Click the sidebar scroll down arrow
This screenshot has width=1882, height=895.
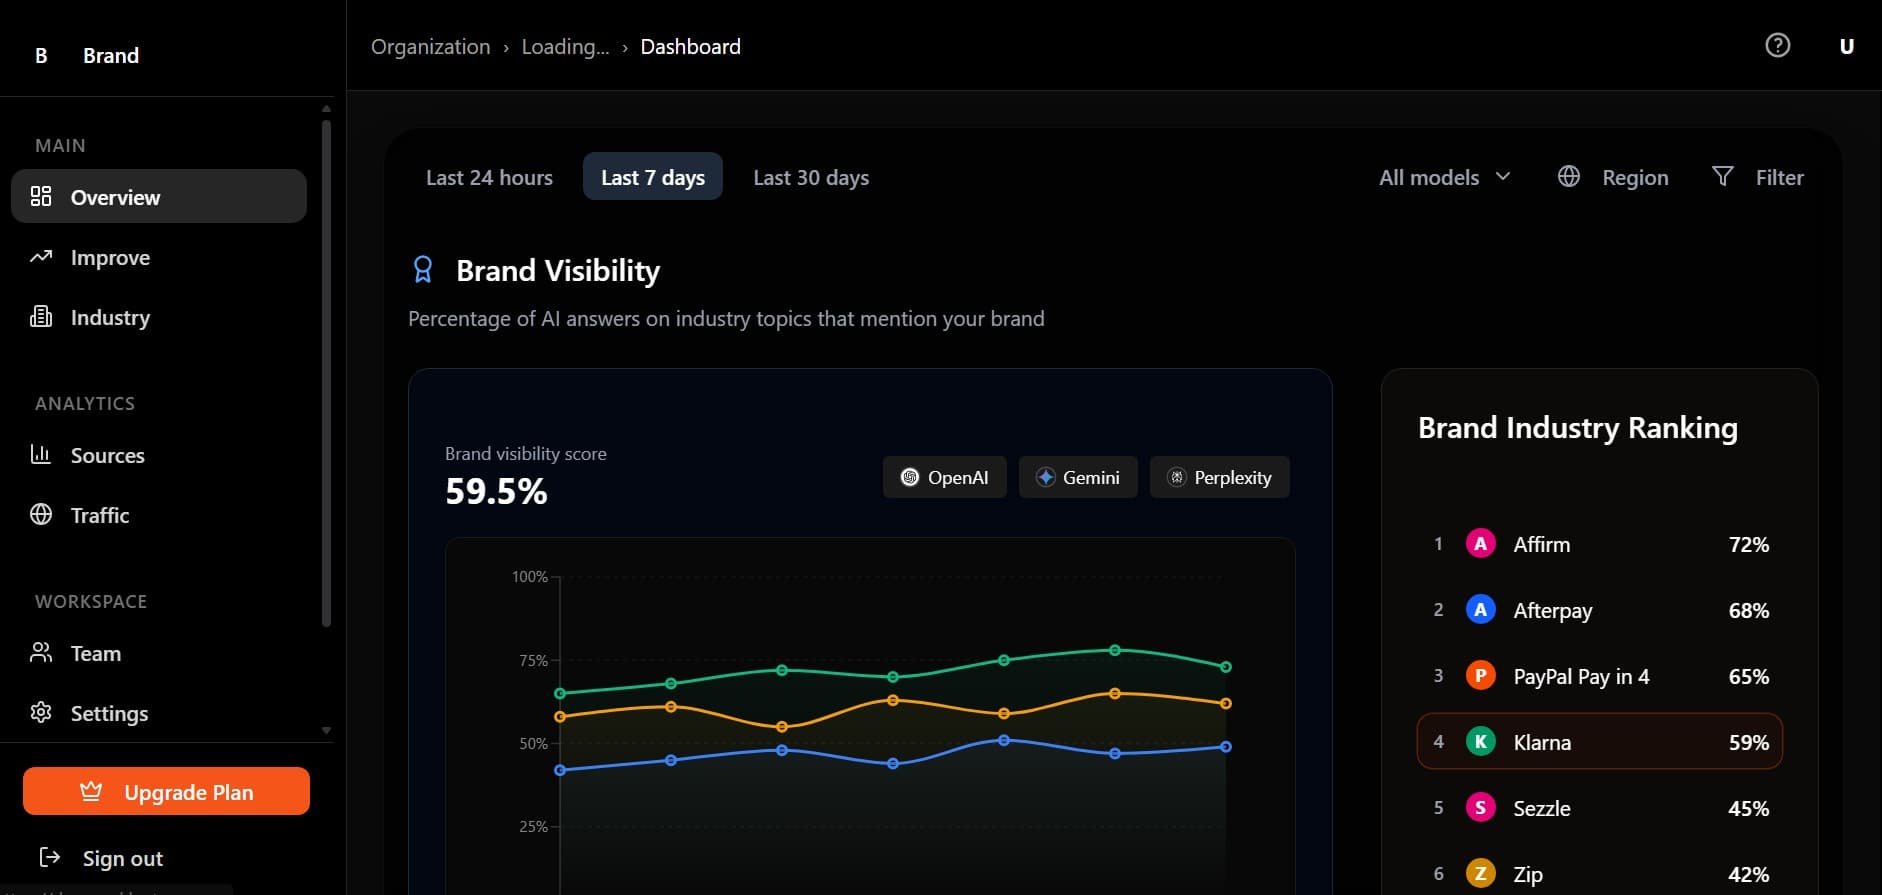(326, 730)
